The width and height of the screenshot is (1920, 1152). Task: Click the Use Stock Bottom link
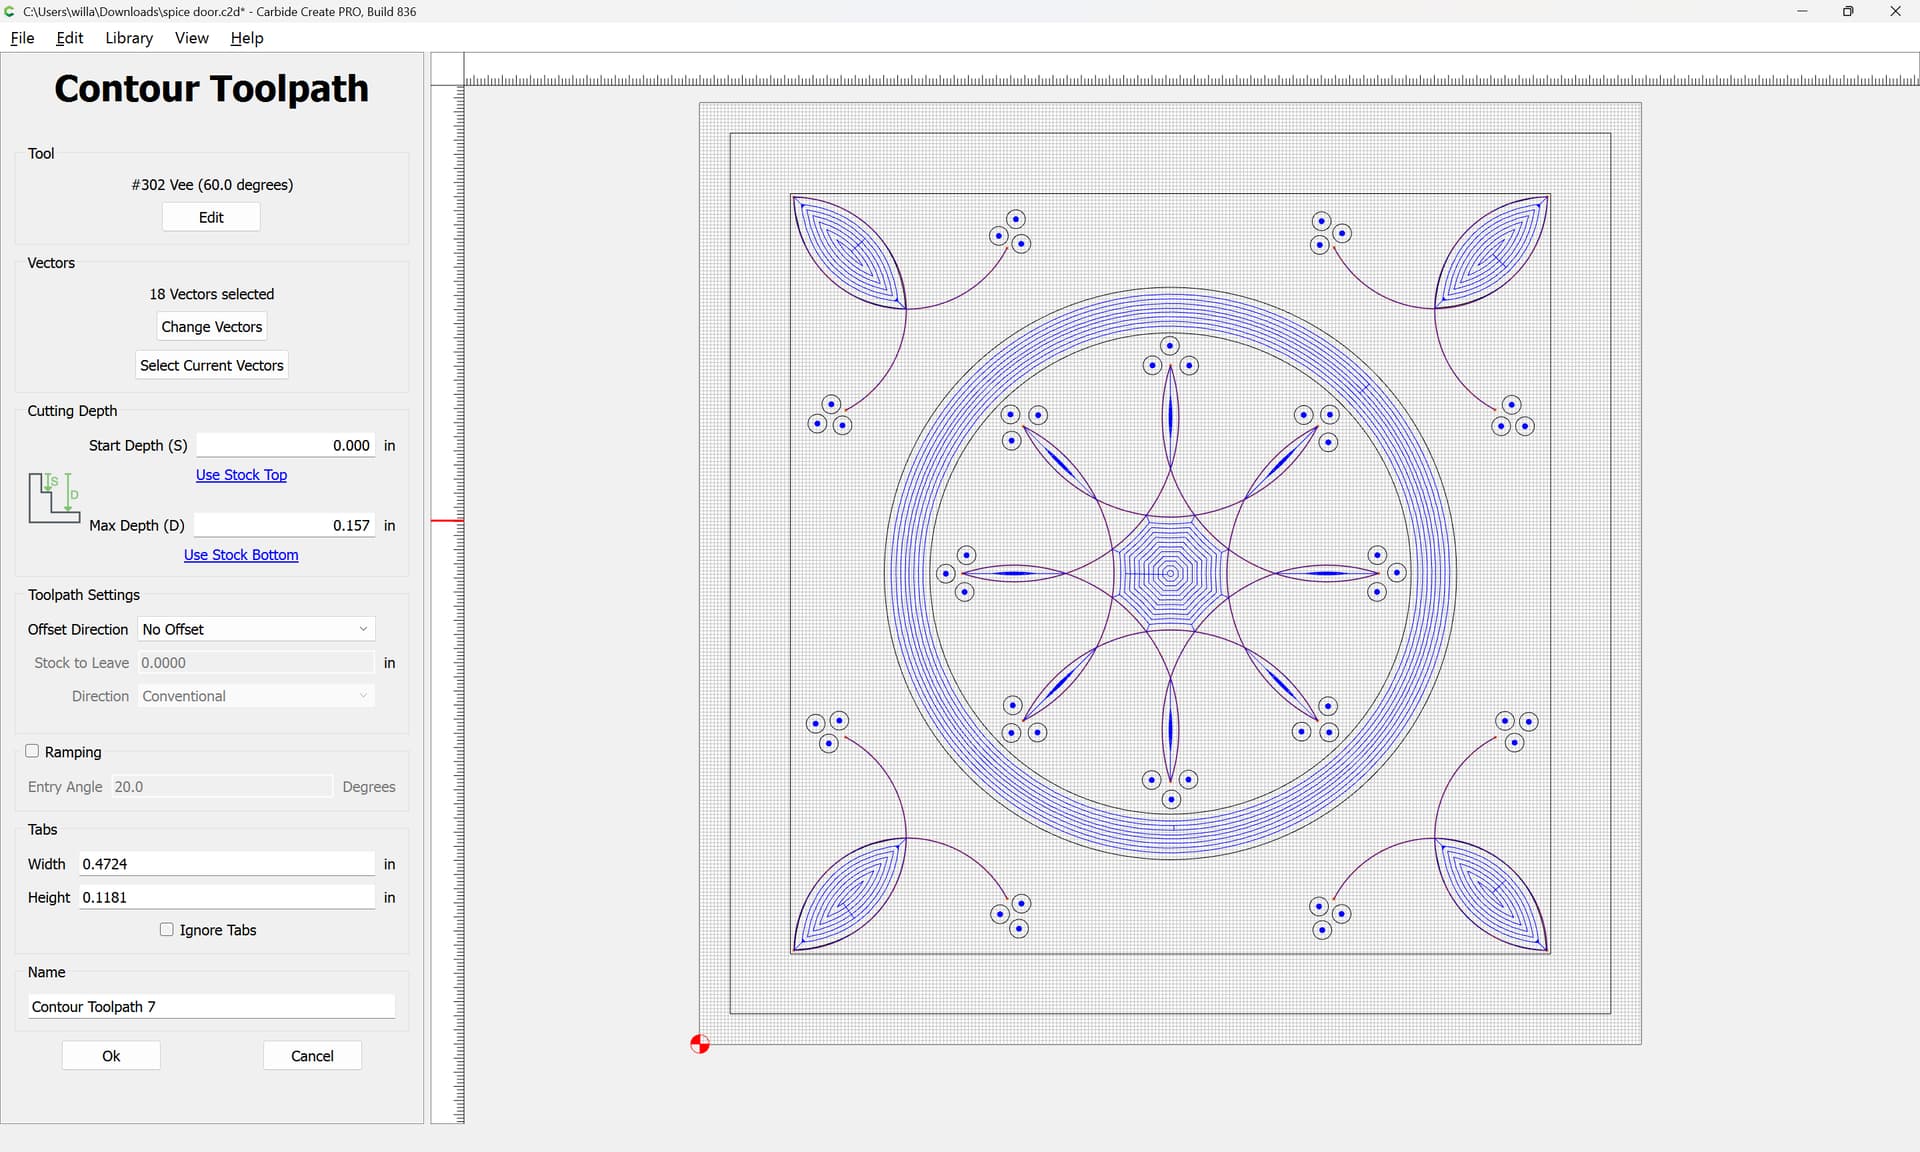coord(241,555)
